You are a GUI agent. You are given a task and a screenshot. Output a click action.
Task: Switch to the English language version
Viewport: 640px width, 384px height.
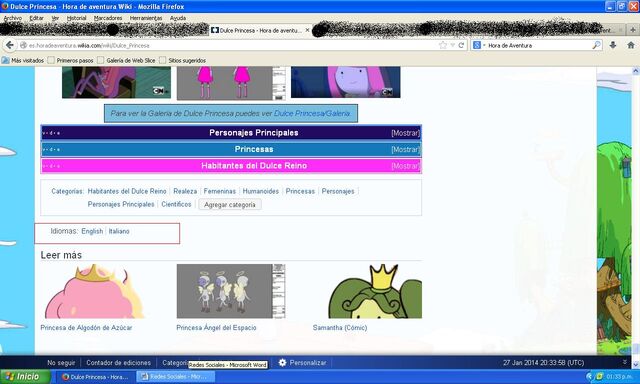[x=92, y=231]
